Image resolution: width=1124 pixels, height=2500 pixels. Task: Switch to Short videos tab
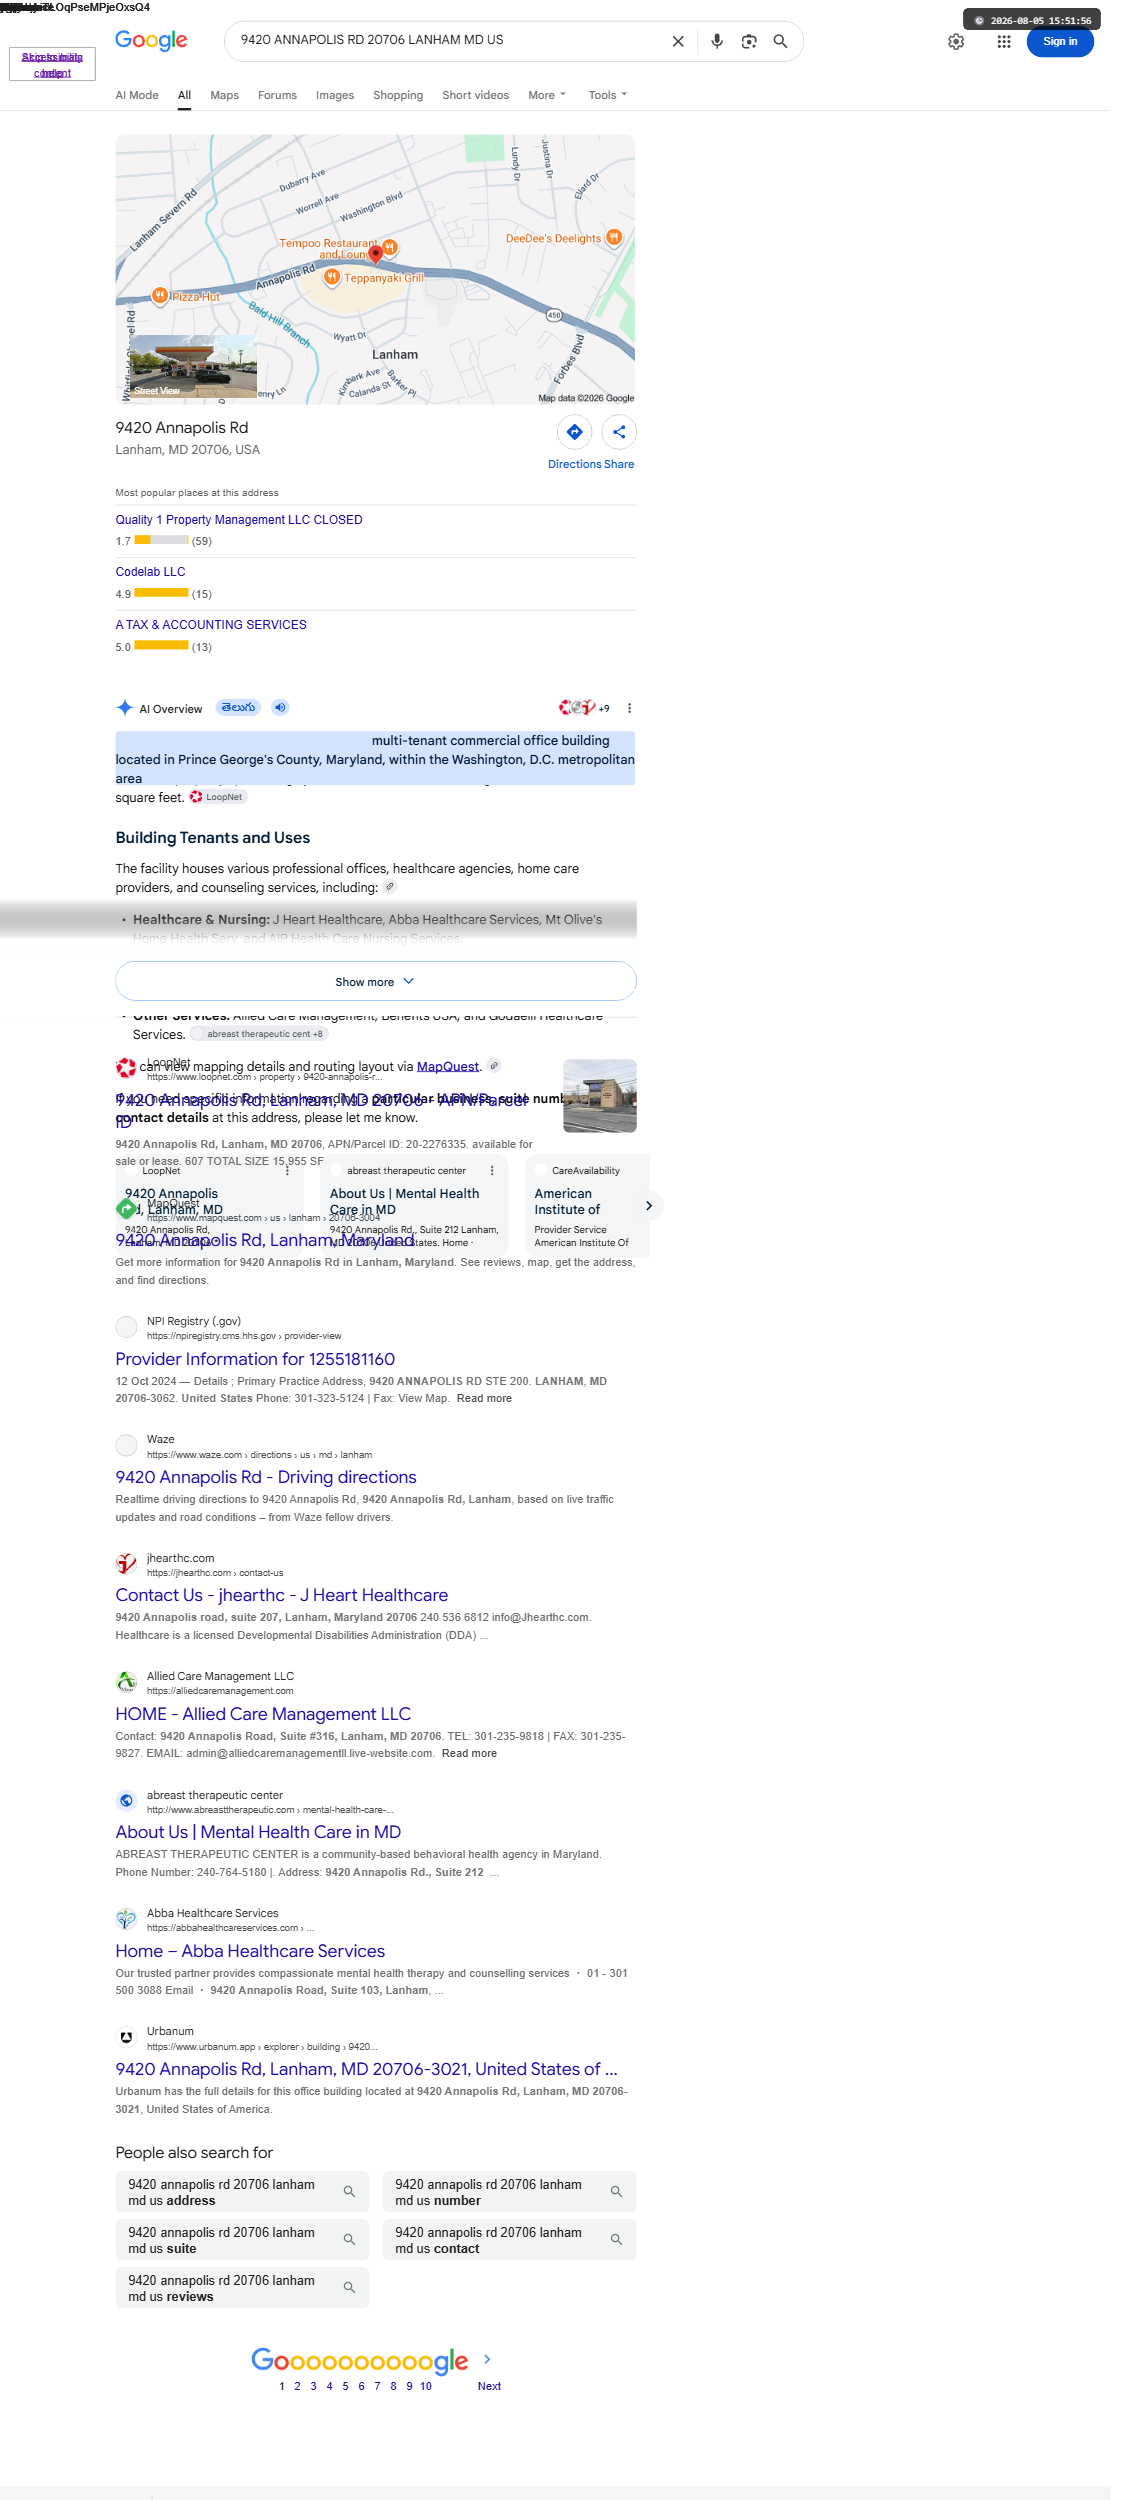[476, 95]
